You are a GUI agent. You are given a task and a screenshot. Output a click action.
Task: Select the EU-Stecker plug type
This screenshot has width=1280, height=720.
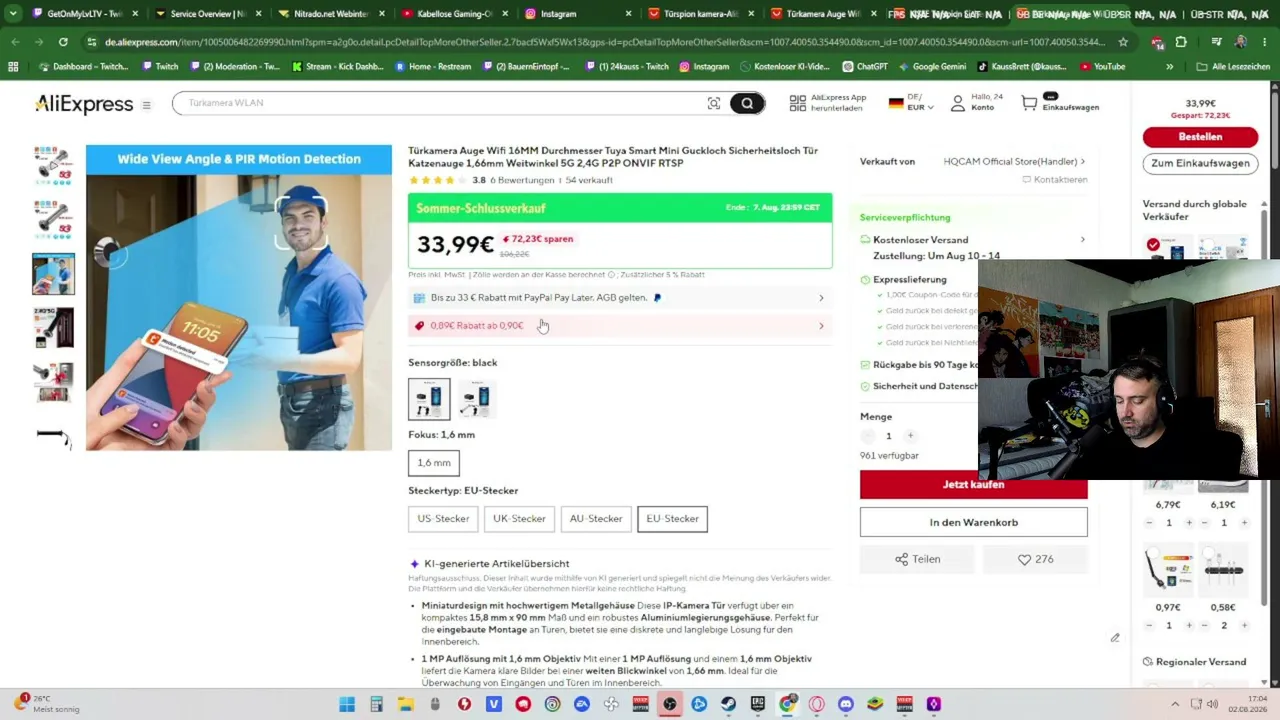coord(672,519)
